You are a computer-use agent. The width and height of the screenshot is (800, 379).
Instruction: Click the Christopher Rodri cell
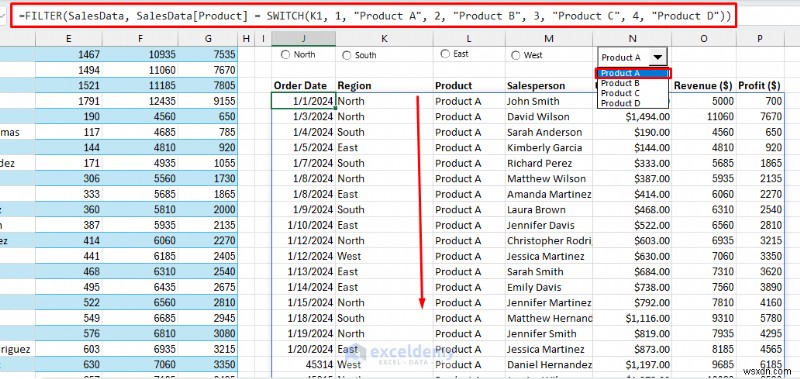pyautogui.click(x=549, y=241)
